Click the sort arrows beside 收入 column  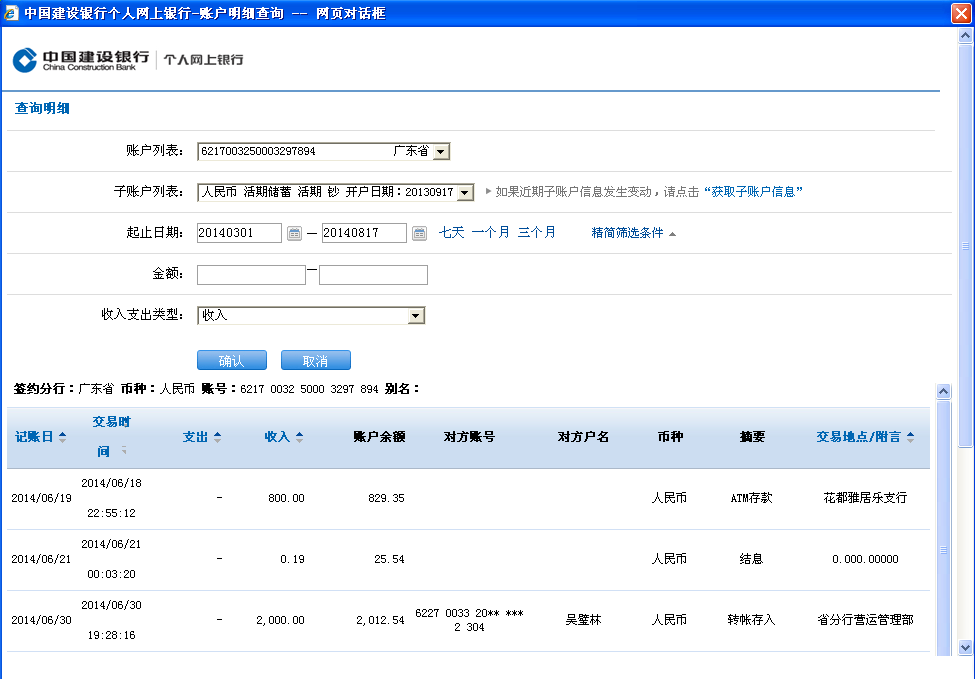click(299, 437)
